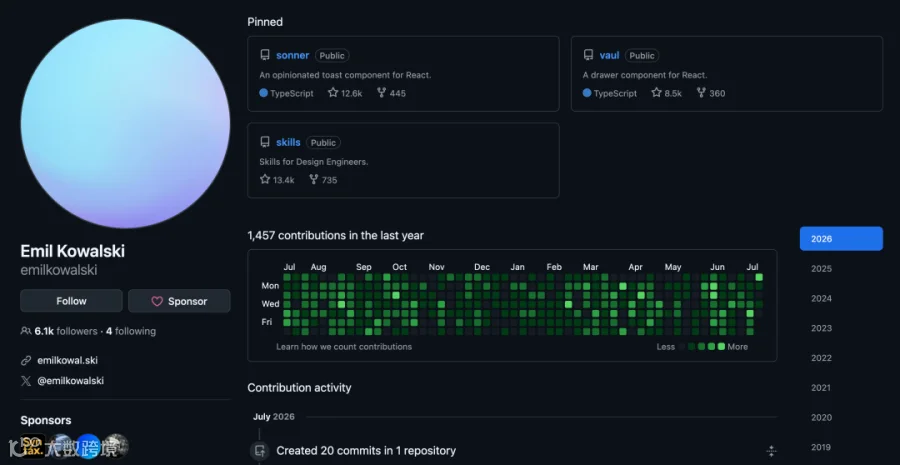The image size is (900, 465).
Task: Click the Emil Kowalski name heading
Action: point(72,251)
